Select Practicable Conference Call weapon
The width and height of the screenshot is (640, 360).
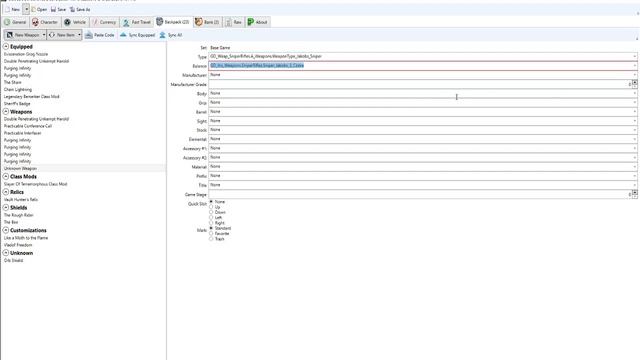[x=28, y=126]
